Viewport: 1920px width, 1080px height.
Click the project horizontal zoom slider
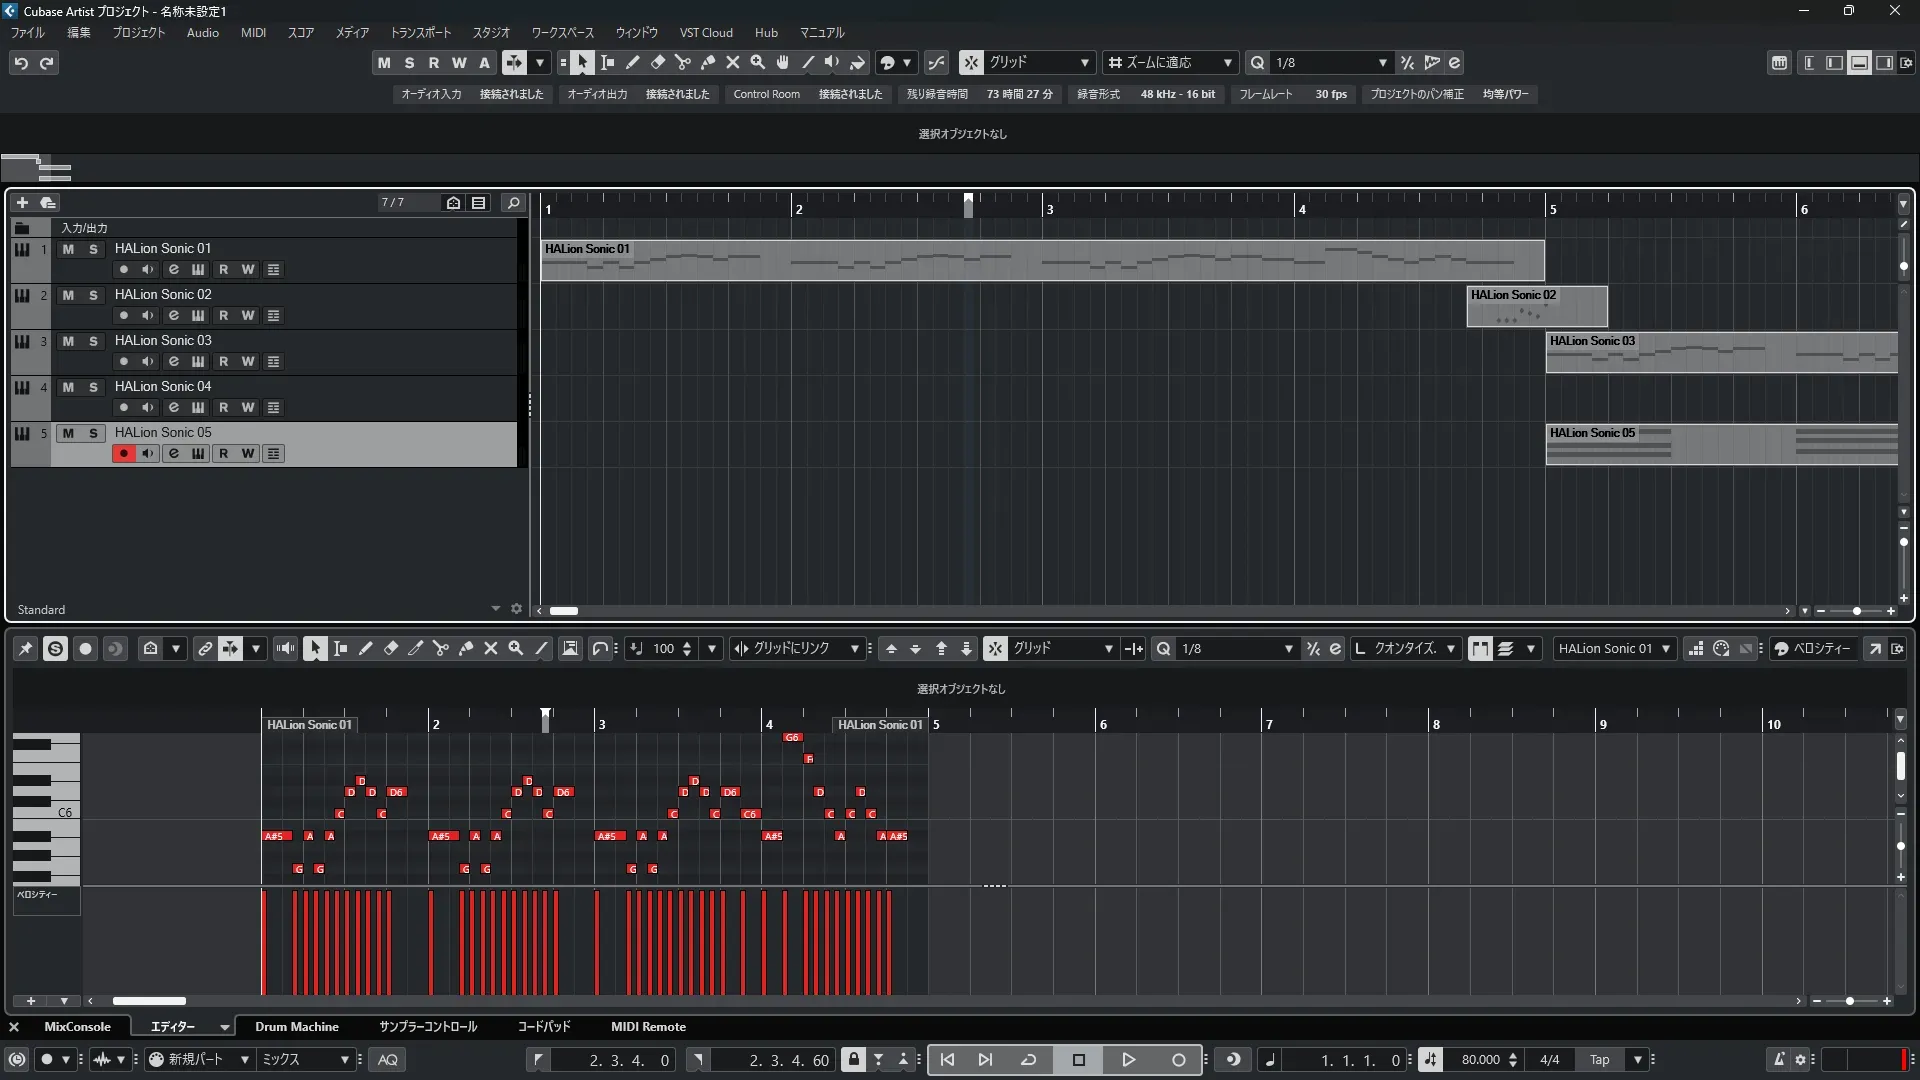click(x=1856, y=611)
